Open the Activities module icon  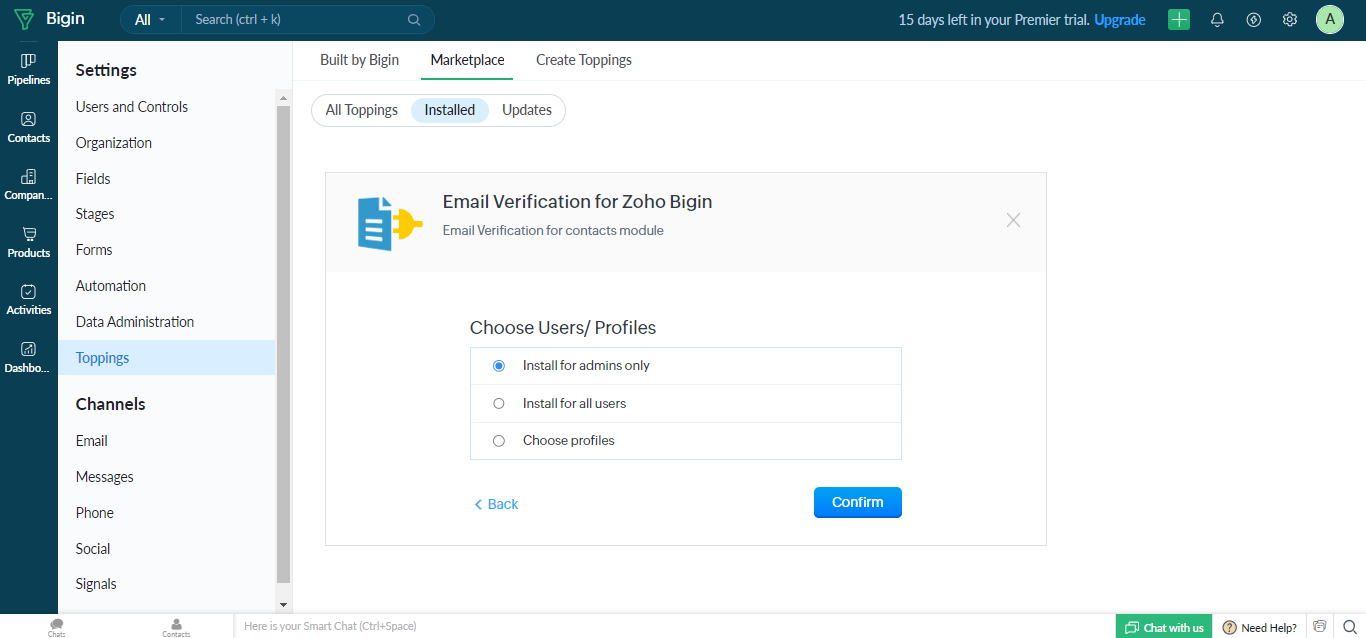(x=28, y=298)
